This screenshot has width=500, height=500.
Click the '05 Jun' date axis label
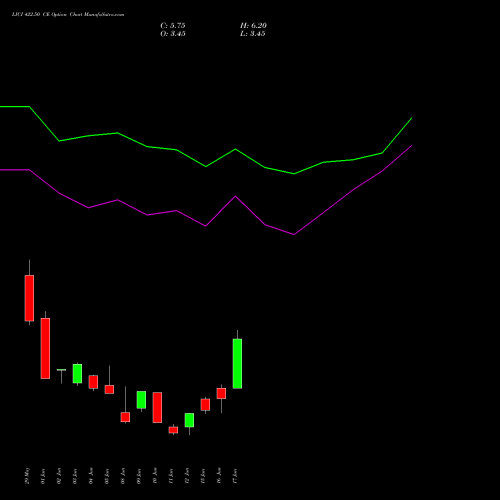(x=107, y=476)
